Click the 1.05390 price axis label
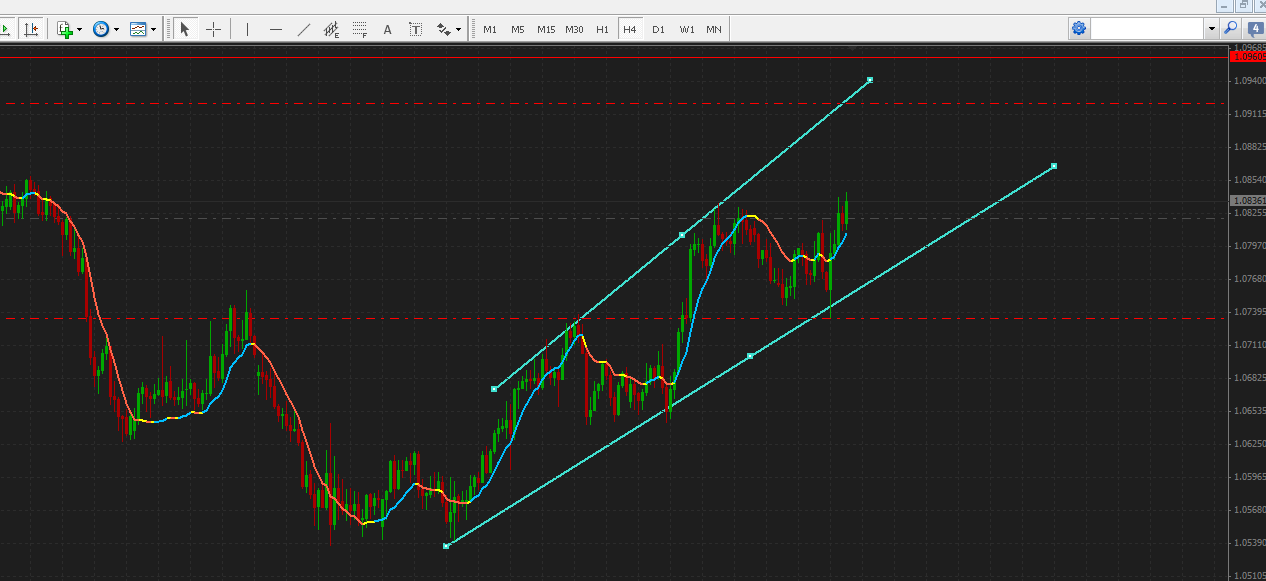The image size is (1266, 581). tap(1249, 542)
